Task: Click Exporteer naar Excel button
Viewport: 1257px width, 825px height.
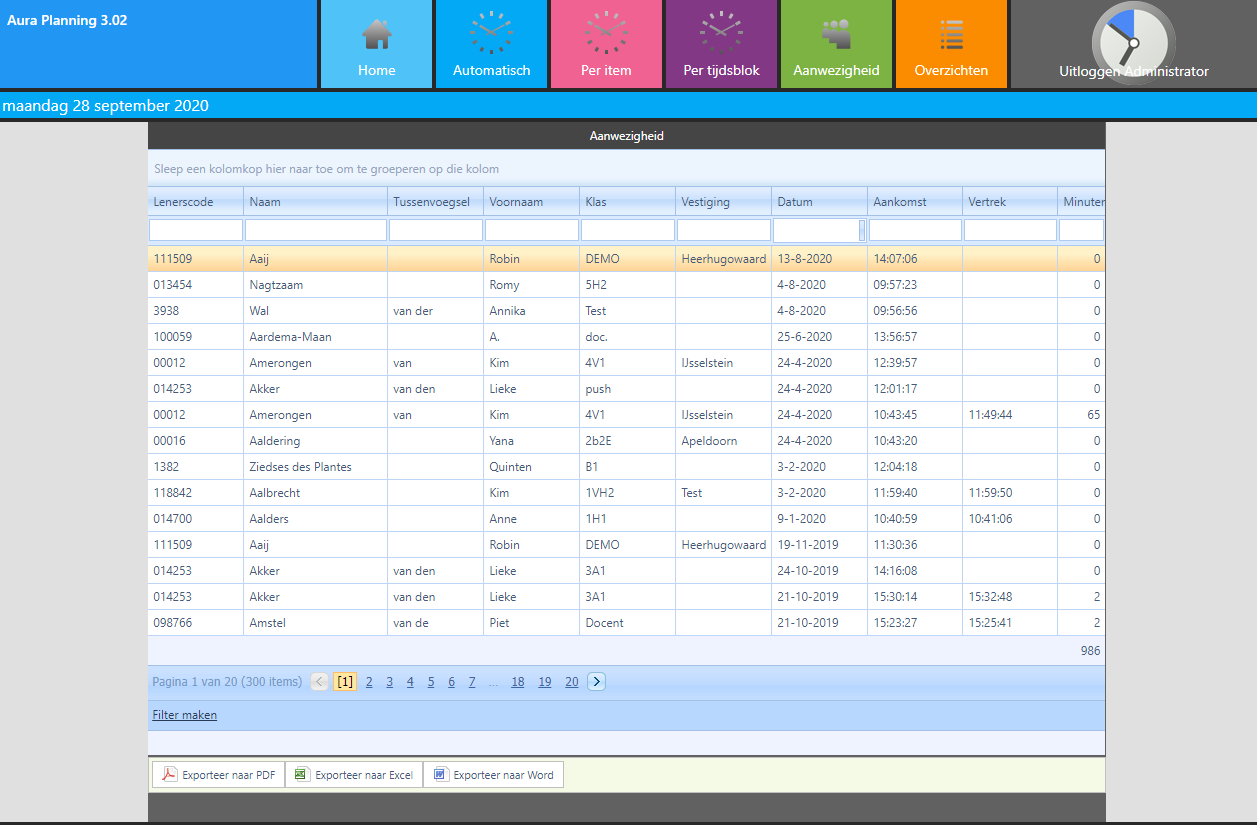Action: click(x=354, y=775)
